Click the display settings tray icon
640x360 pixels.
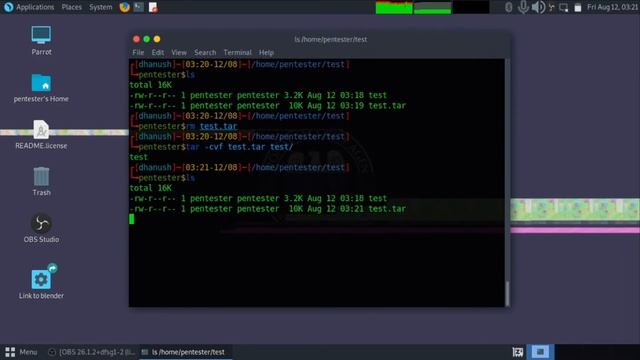(564, 7)
